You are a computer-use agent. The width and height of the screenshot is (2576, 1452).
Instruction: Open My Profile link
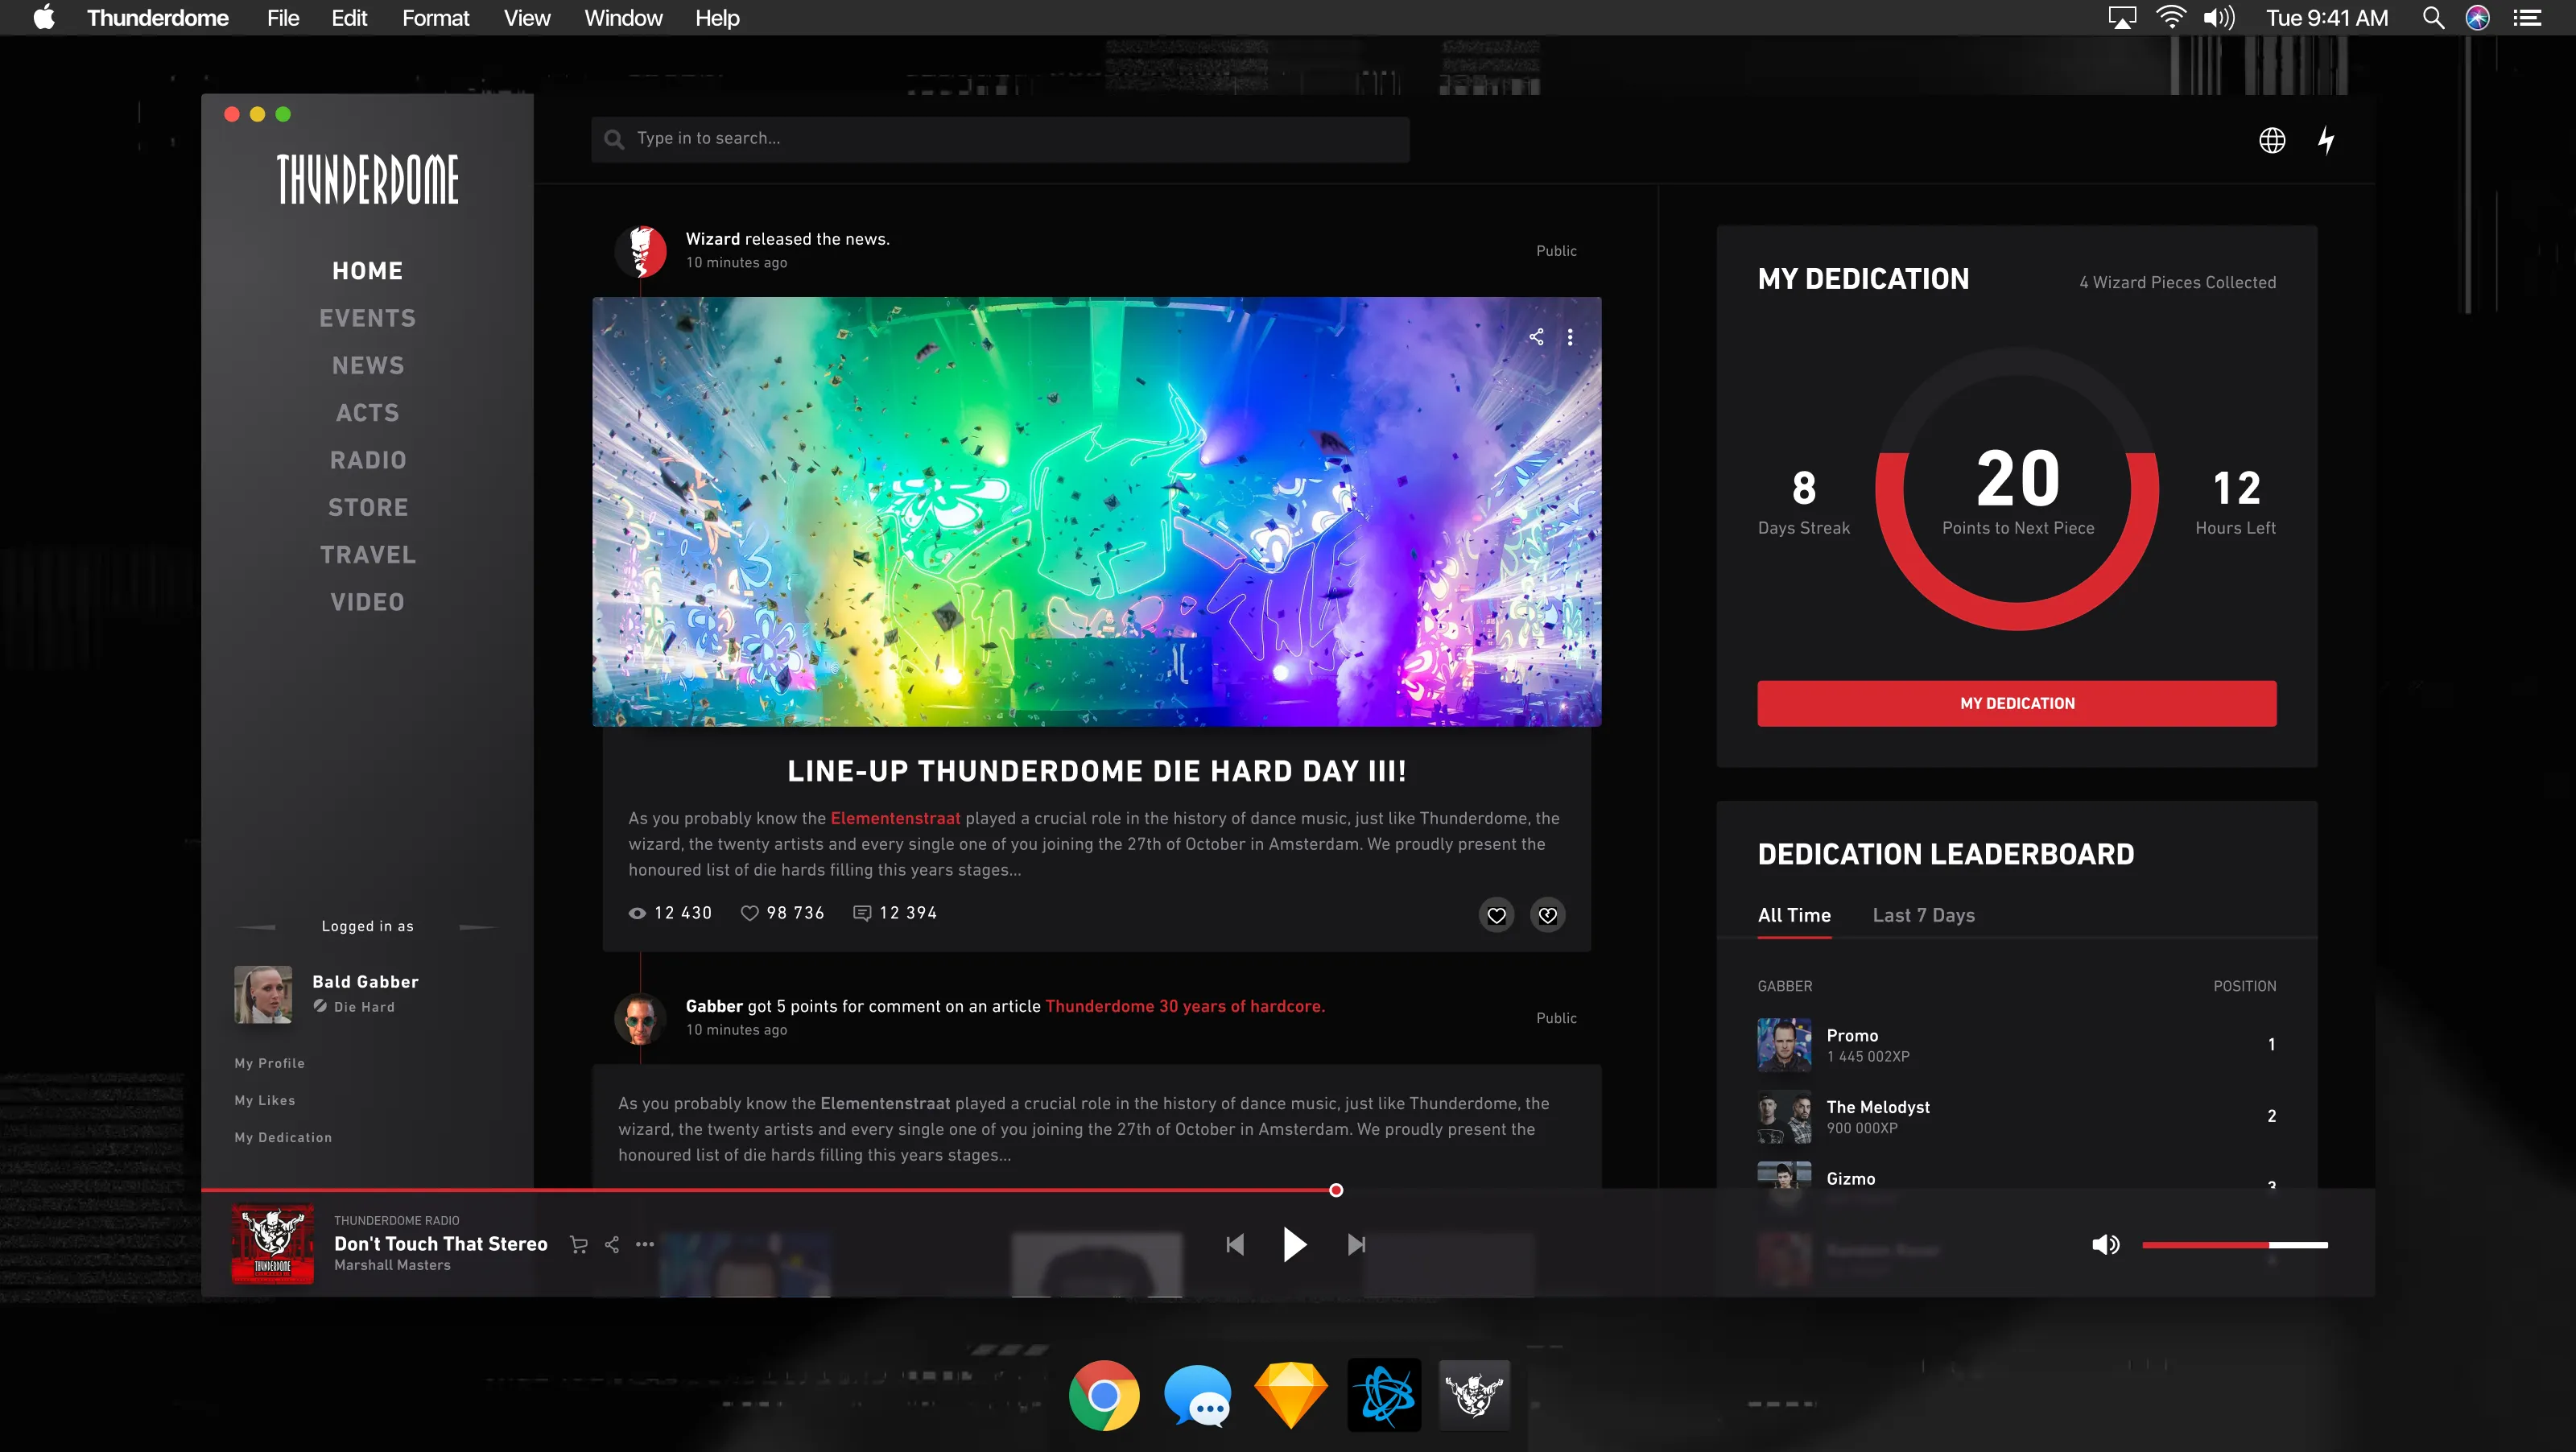269,1063
